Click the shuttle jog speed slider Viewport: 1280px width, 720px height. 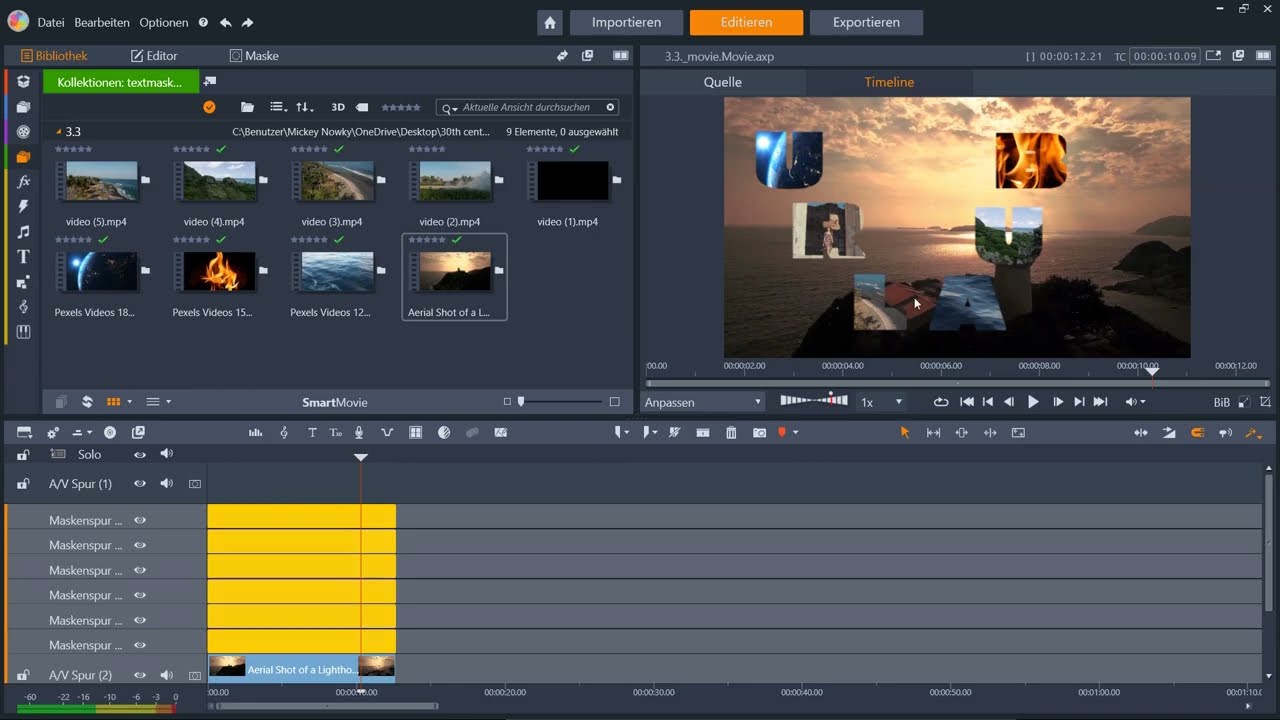813,400
